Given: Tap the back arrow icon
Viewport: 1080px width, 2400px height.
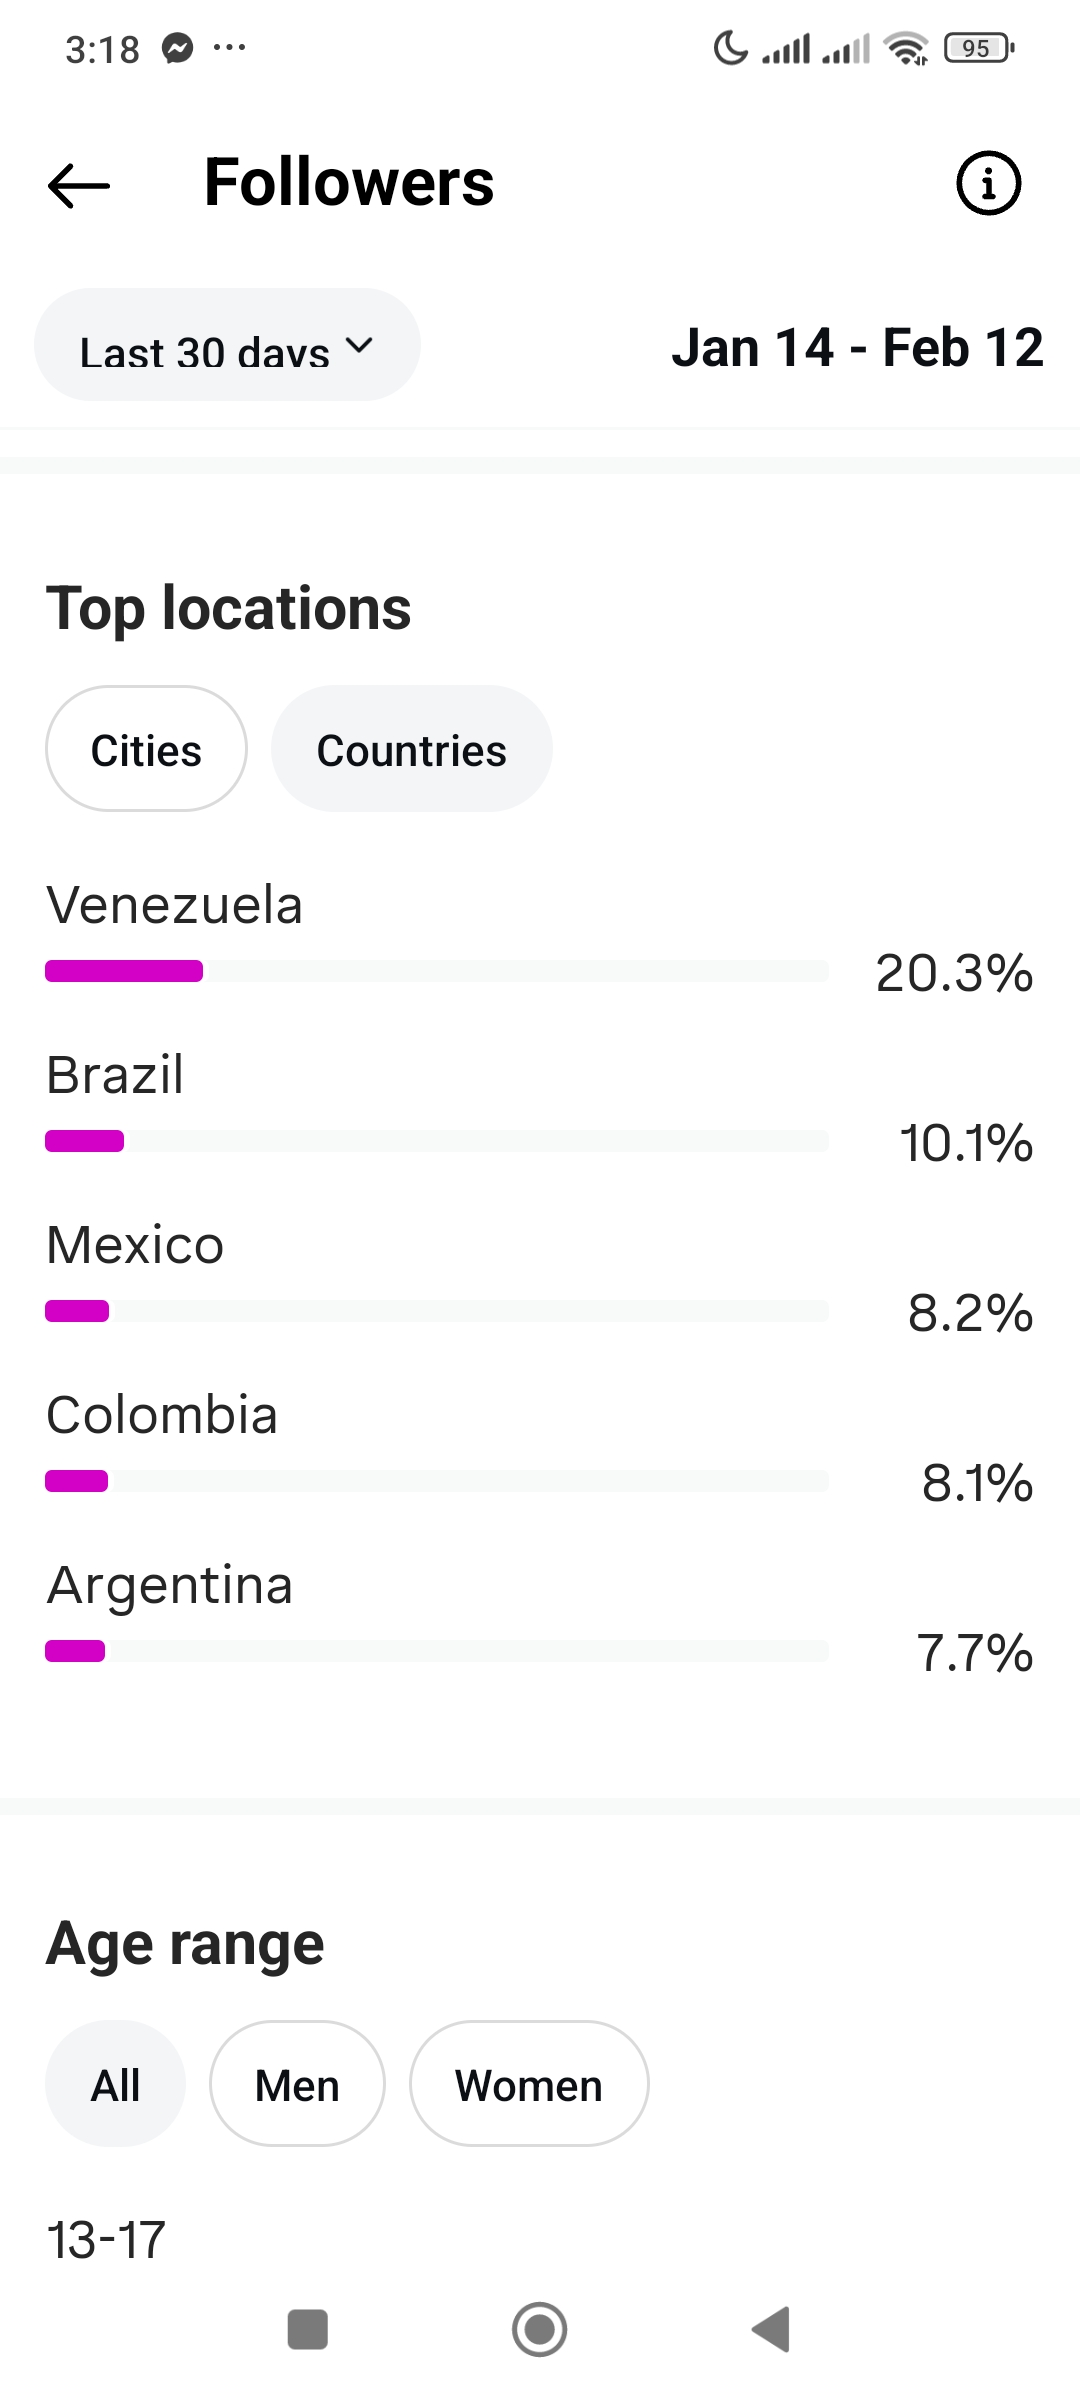Looking at the screenshot, I should (x=79, y=185).
